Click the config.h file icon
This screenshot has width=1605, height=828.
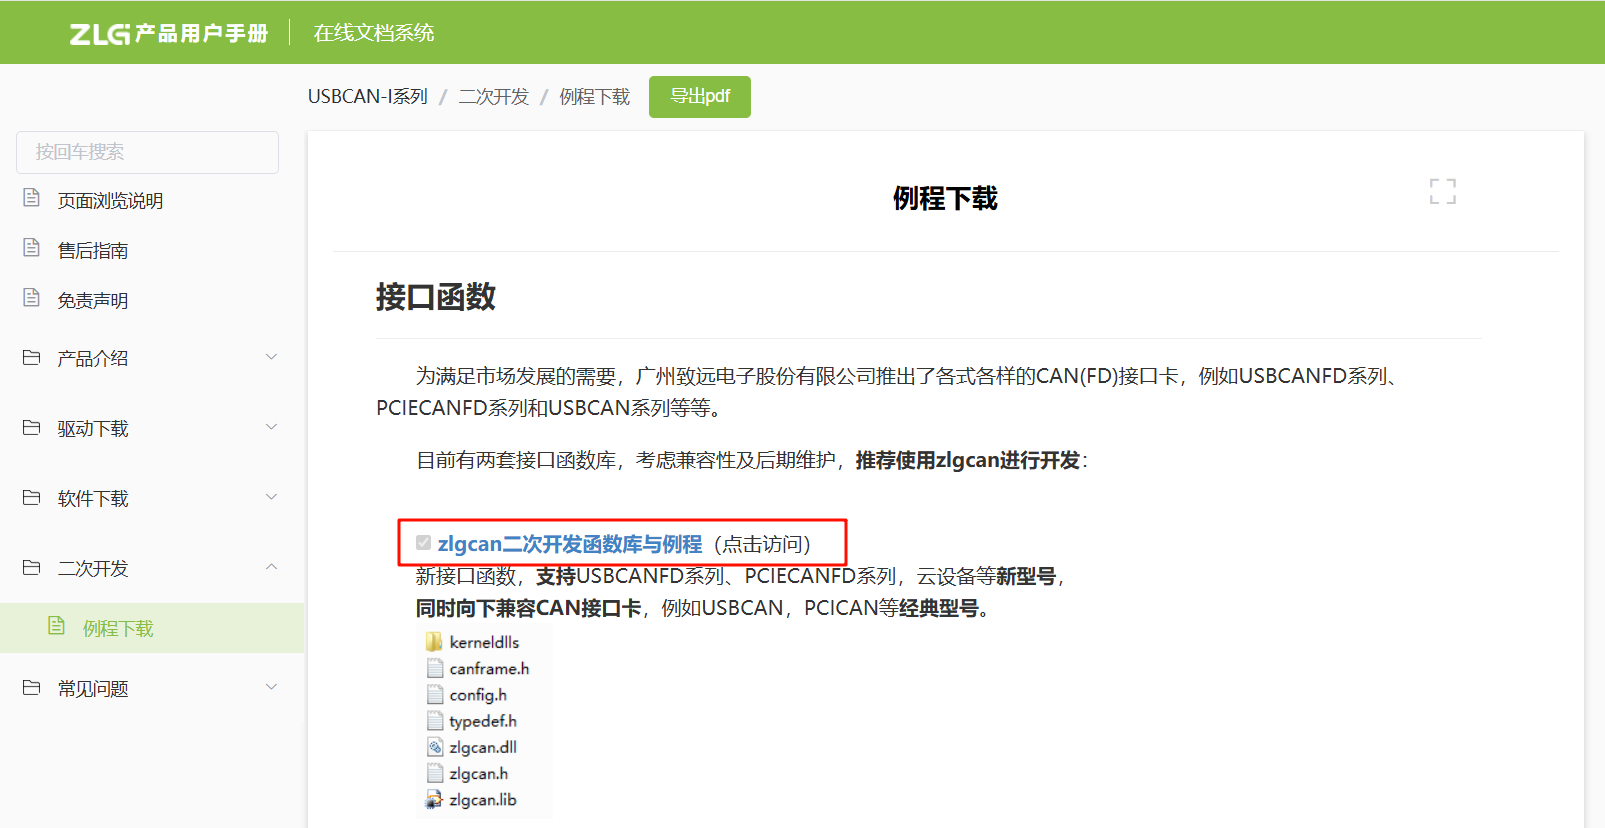434,694
